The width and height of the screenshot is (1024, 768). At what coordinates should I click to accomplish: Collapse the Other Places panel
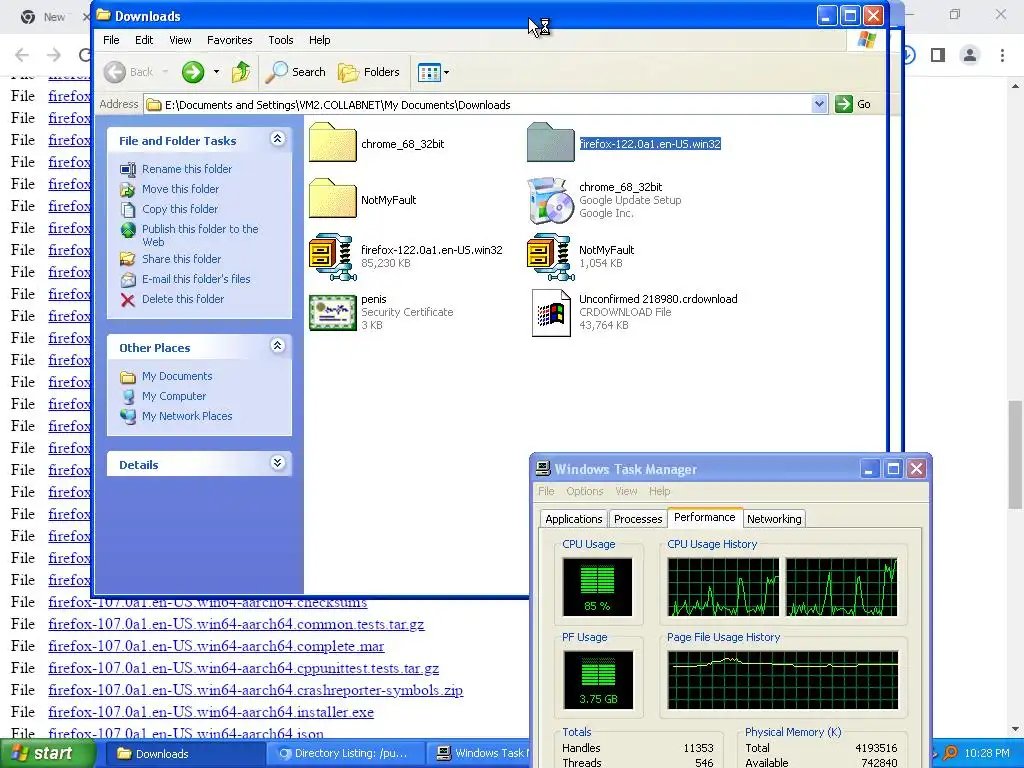(278, 345)
